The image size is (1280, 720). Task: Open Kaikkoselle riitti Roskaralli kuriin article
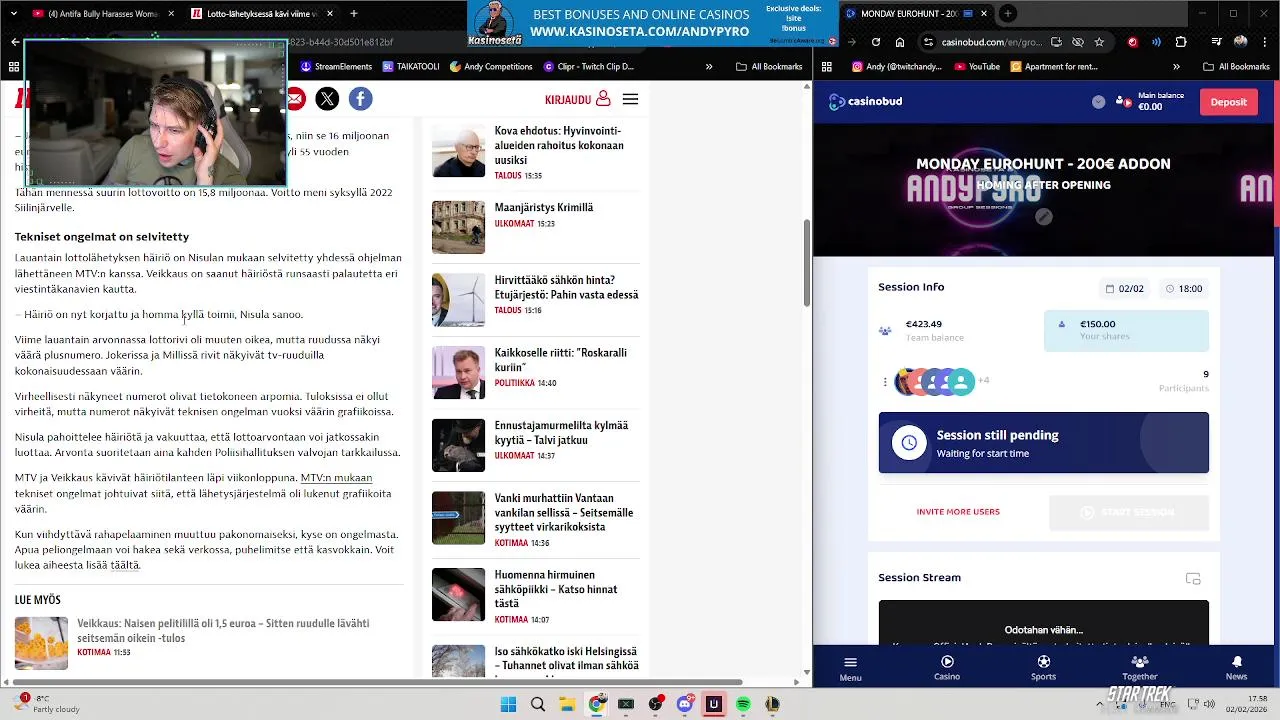point(560,360)
